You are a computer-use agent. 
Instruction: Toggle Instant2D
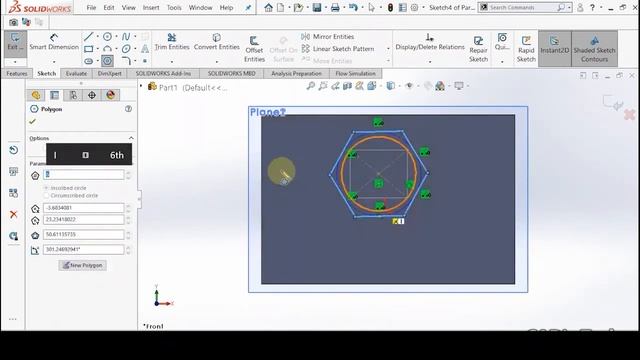pyautogui.click(x=554, y=48)
